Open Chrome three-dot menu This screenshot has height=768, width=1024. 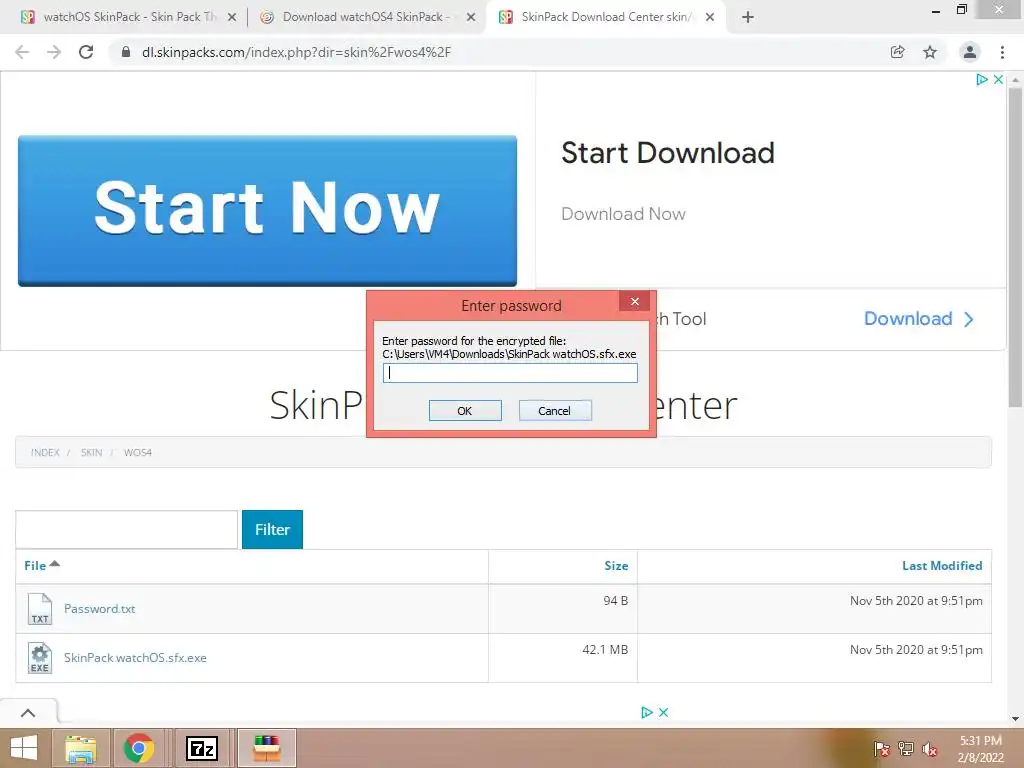(x=1002, y=52)
